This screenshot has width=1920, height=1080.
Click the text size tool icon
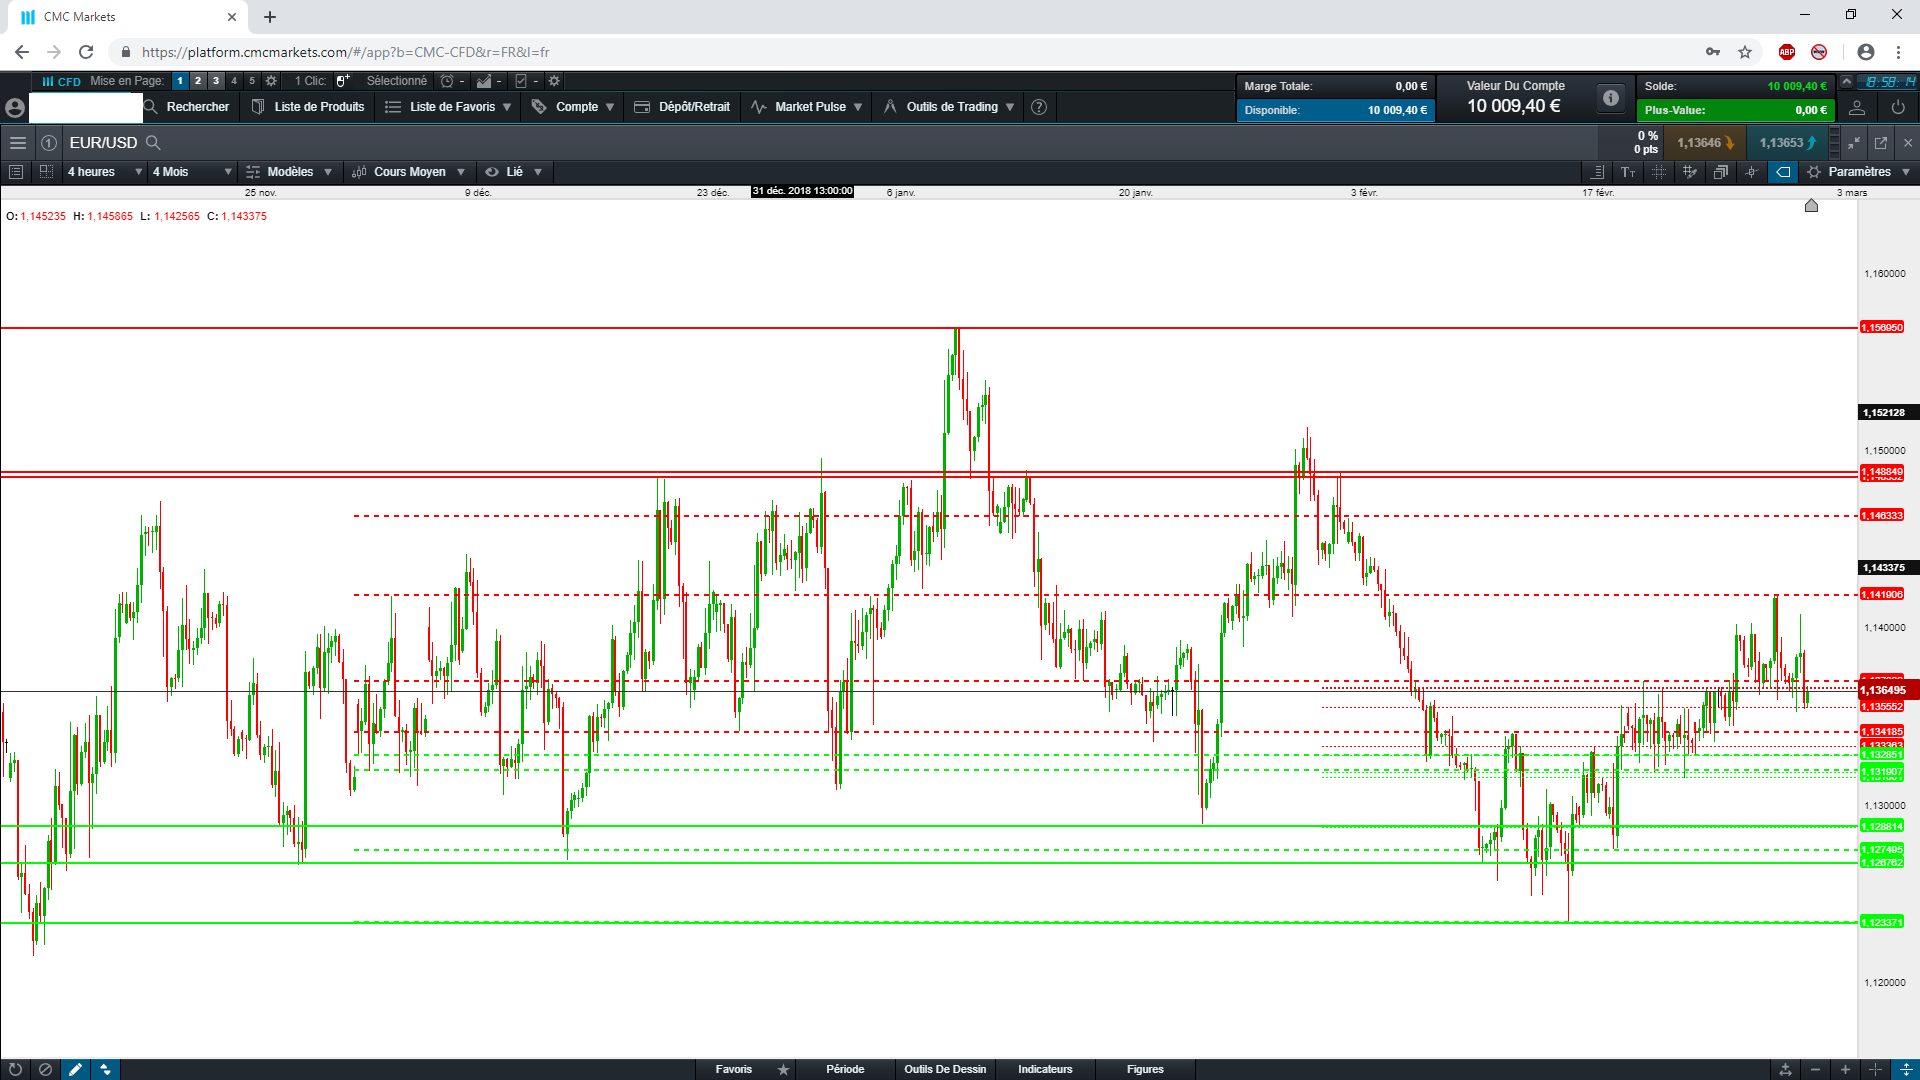pyautogui.click(x=1628, y=172)
